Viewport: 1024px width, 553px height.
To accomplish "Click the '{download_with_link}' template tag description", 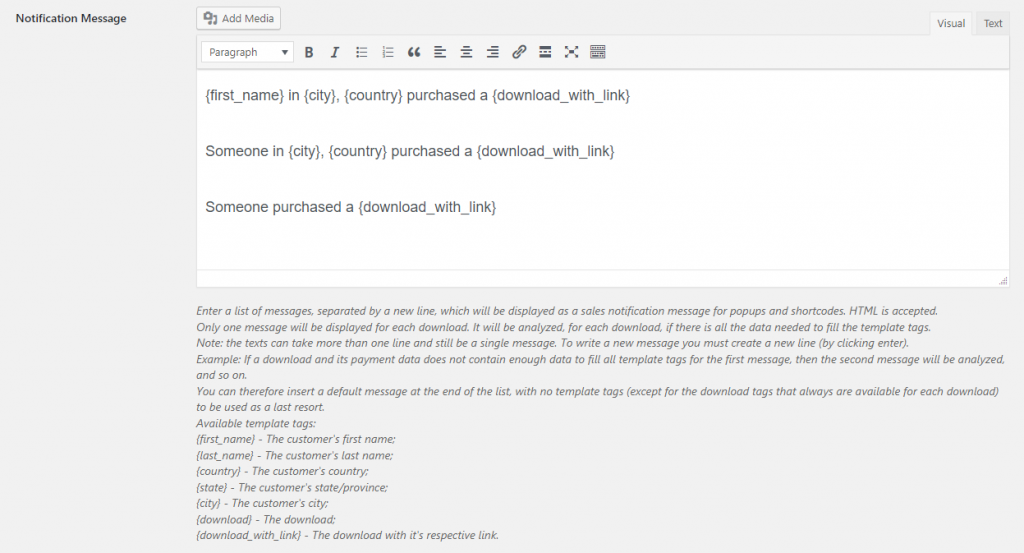I will 347,535.
